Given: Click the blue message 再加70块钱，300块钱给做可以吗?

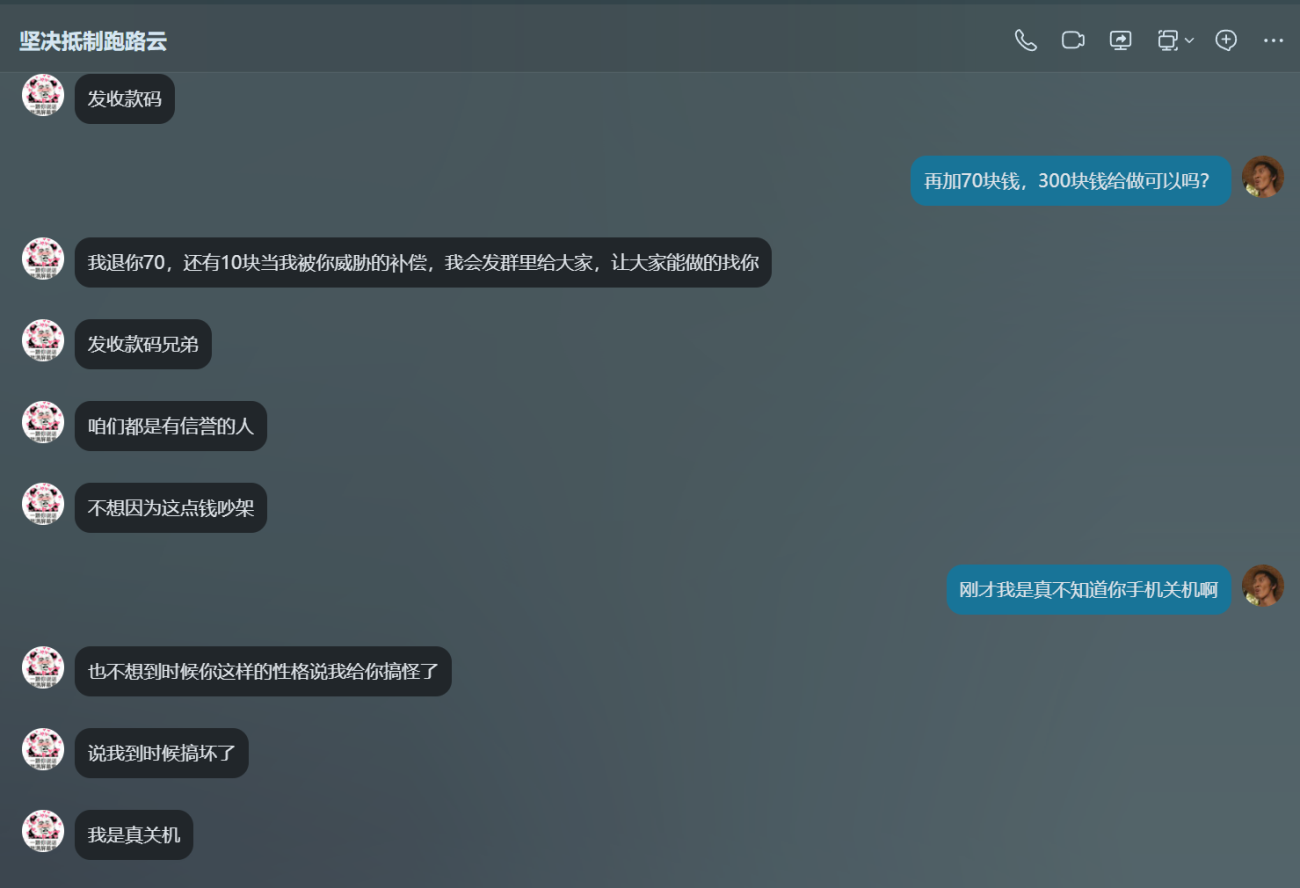Looking at the screenshot, I should coord(1070,181).
